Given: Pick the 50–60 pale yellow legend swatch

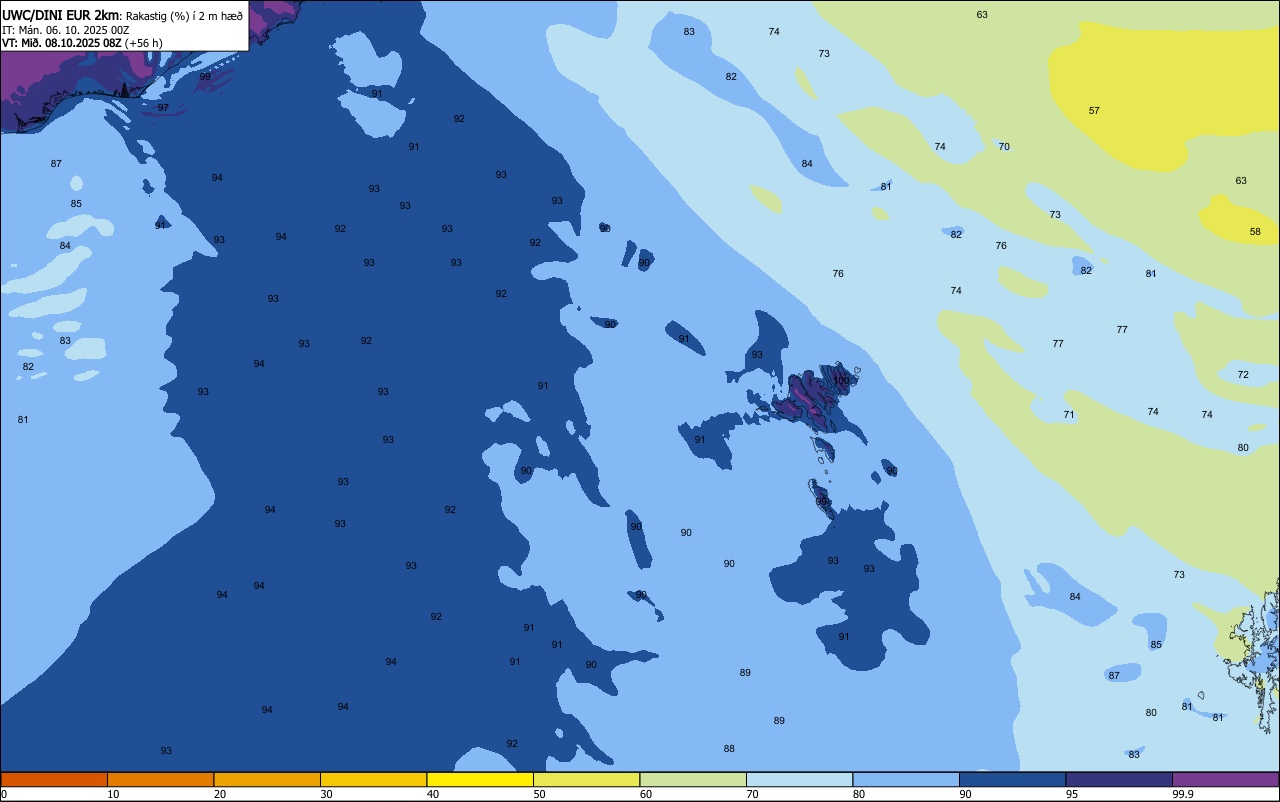Looking at the screenshot, I should coord(586,779).
